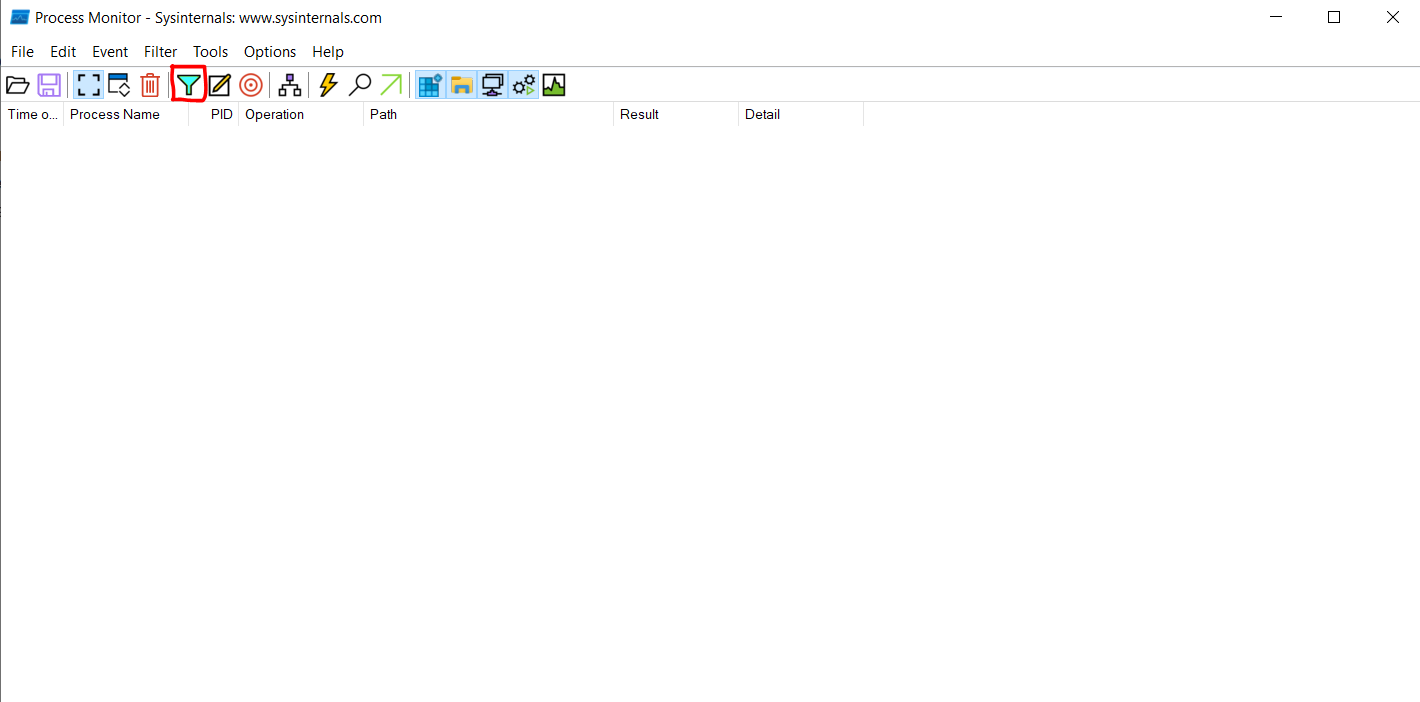Open the Edit menu
This screenshot has width=1420, height=702.
[63, 52]
